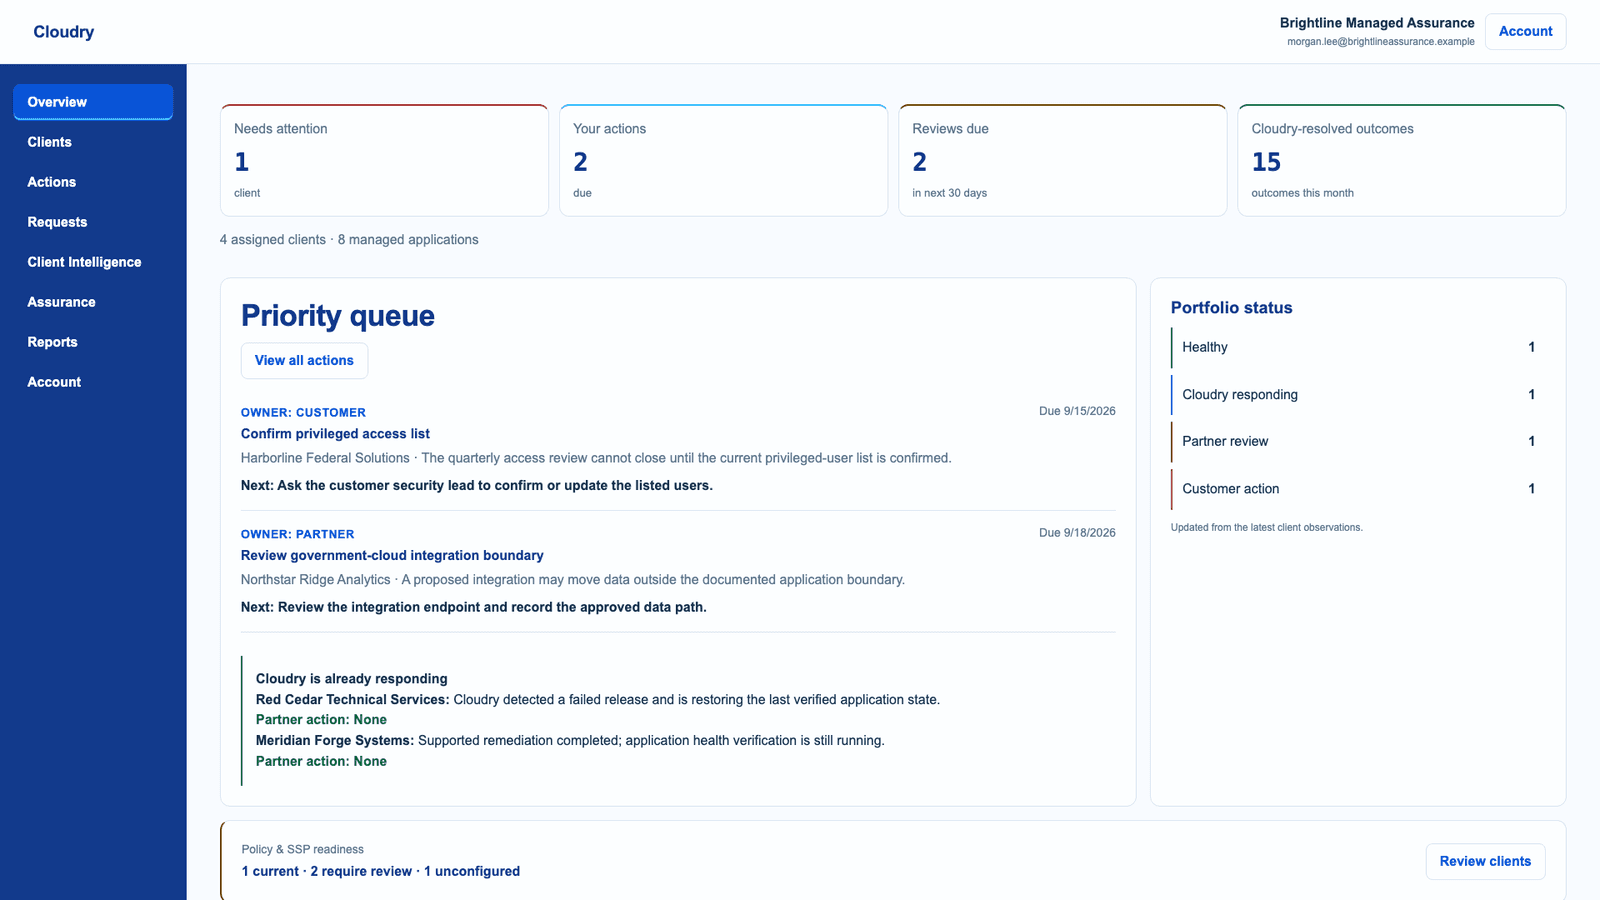
Task: Open the Your actions card
Action: [723, 160]
